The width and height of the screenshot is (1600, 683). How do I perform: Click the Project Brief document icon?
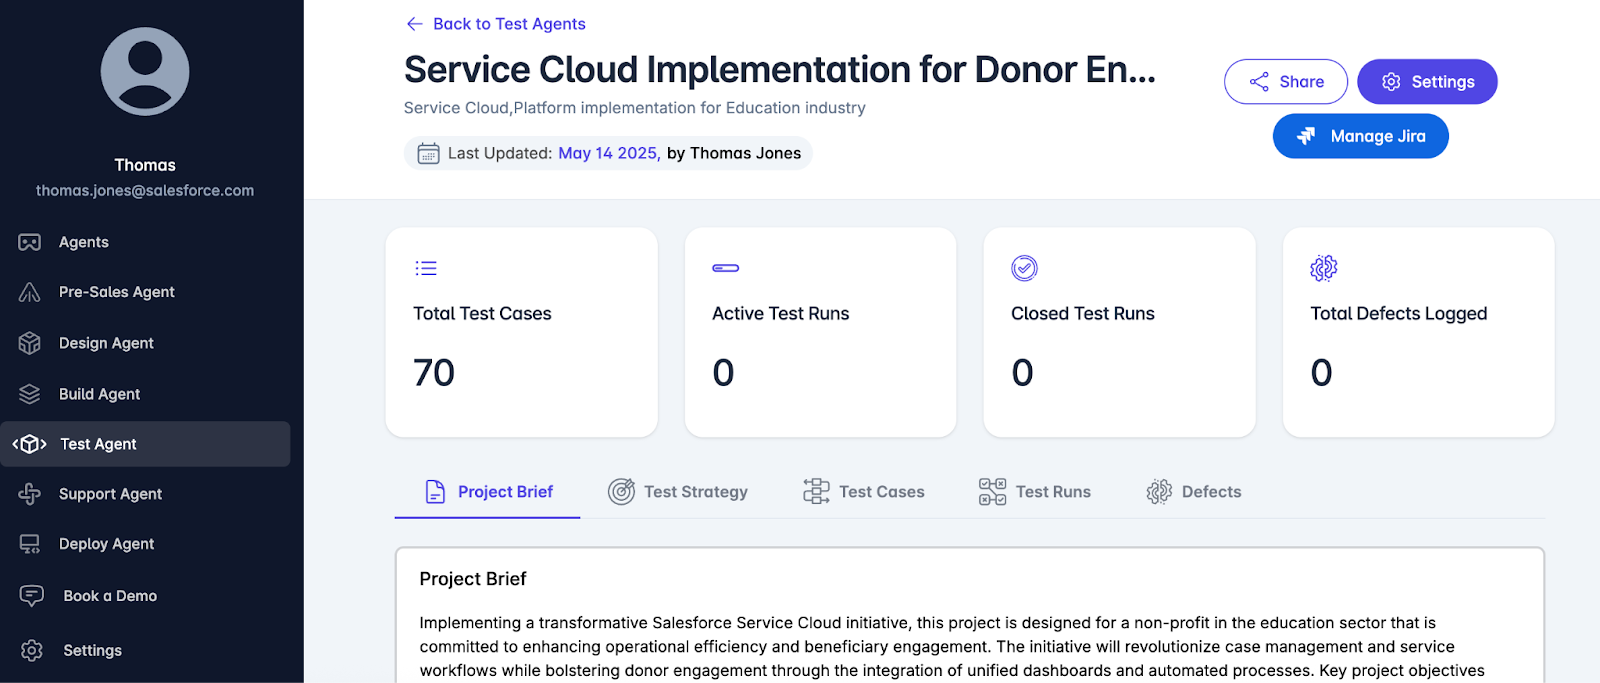(435, 492)
